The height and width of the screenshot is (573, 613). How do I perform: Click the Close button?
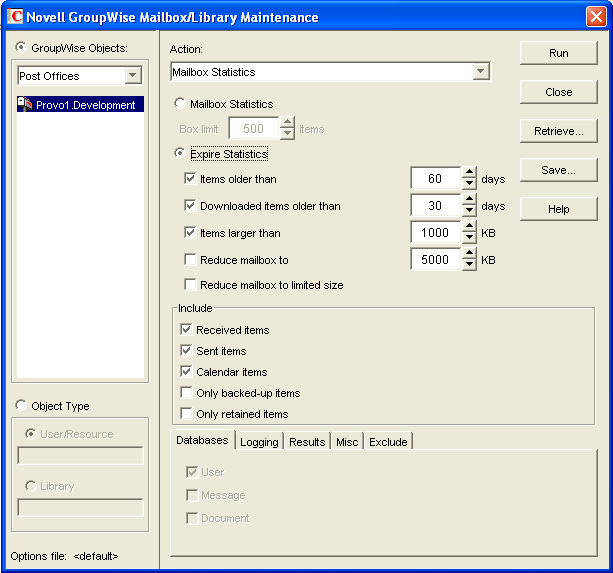tap(559, 92)
